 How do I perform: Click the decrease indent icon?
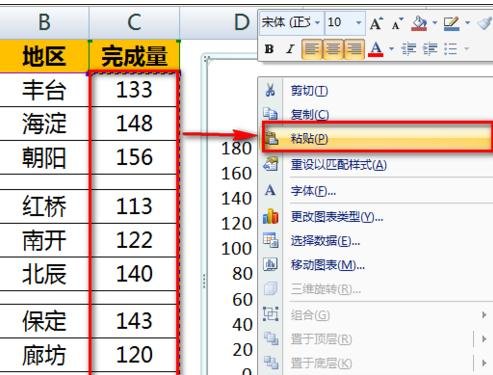click(409, 49)
